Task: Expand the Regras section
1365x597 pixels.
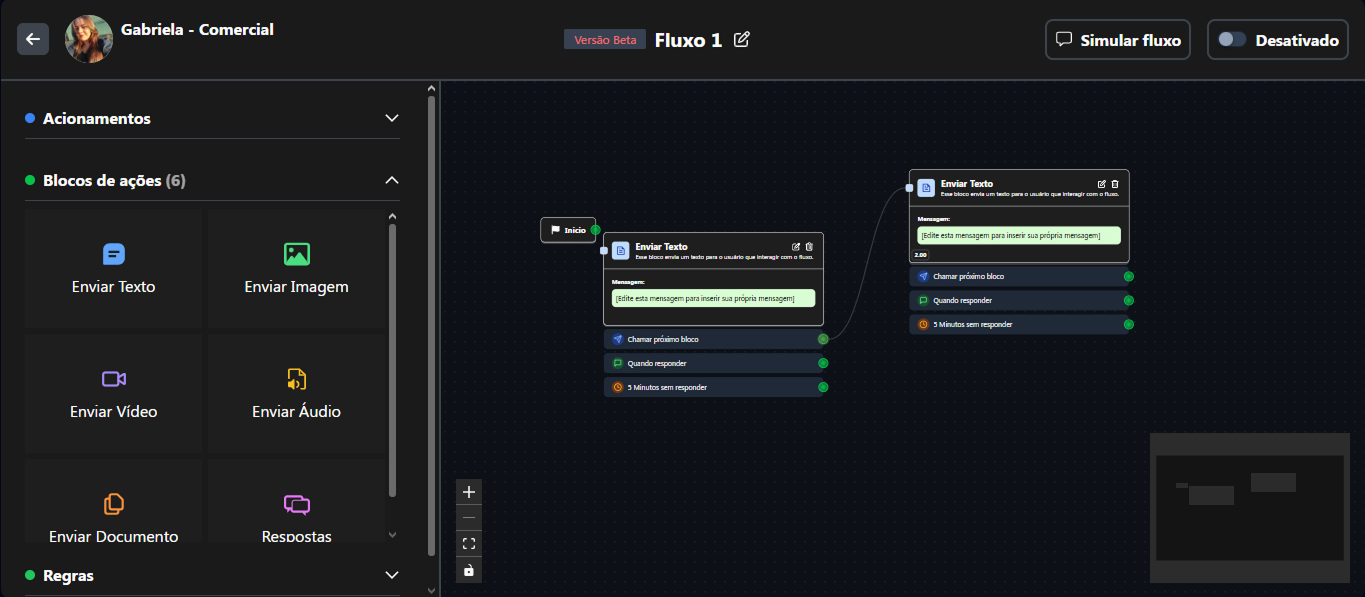Action: click(x=392, y=575)
